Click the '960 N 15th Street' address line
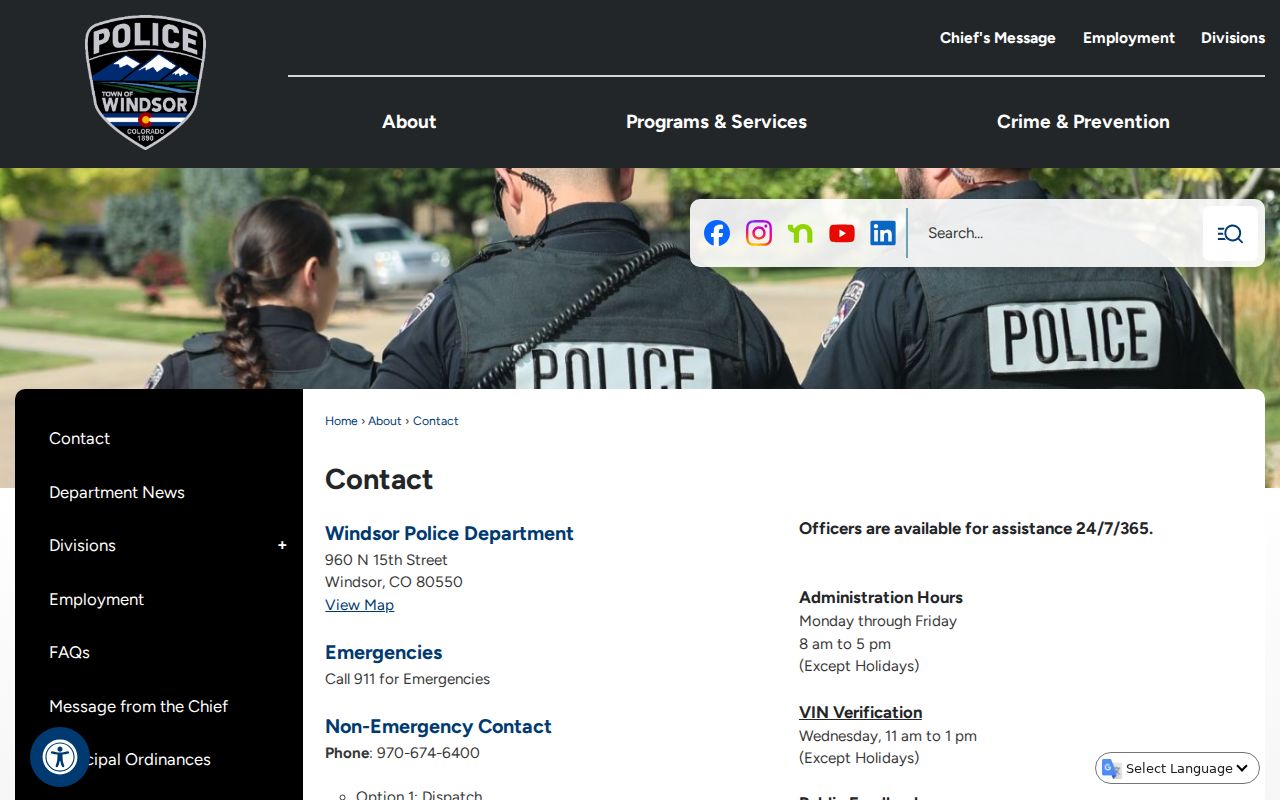This screenshot has width=1280, height=800. [x=386, y=560]
